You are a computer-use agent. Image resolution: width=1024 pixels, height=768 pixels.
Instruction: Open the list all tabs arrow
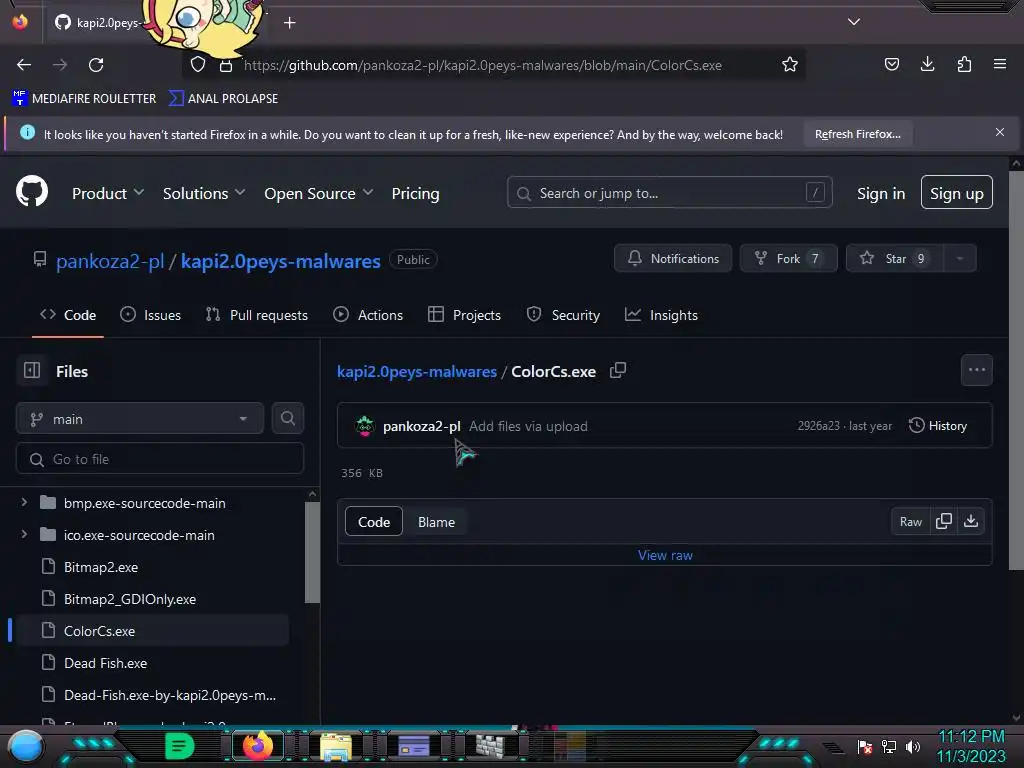click(x=854, y=22)
